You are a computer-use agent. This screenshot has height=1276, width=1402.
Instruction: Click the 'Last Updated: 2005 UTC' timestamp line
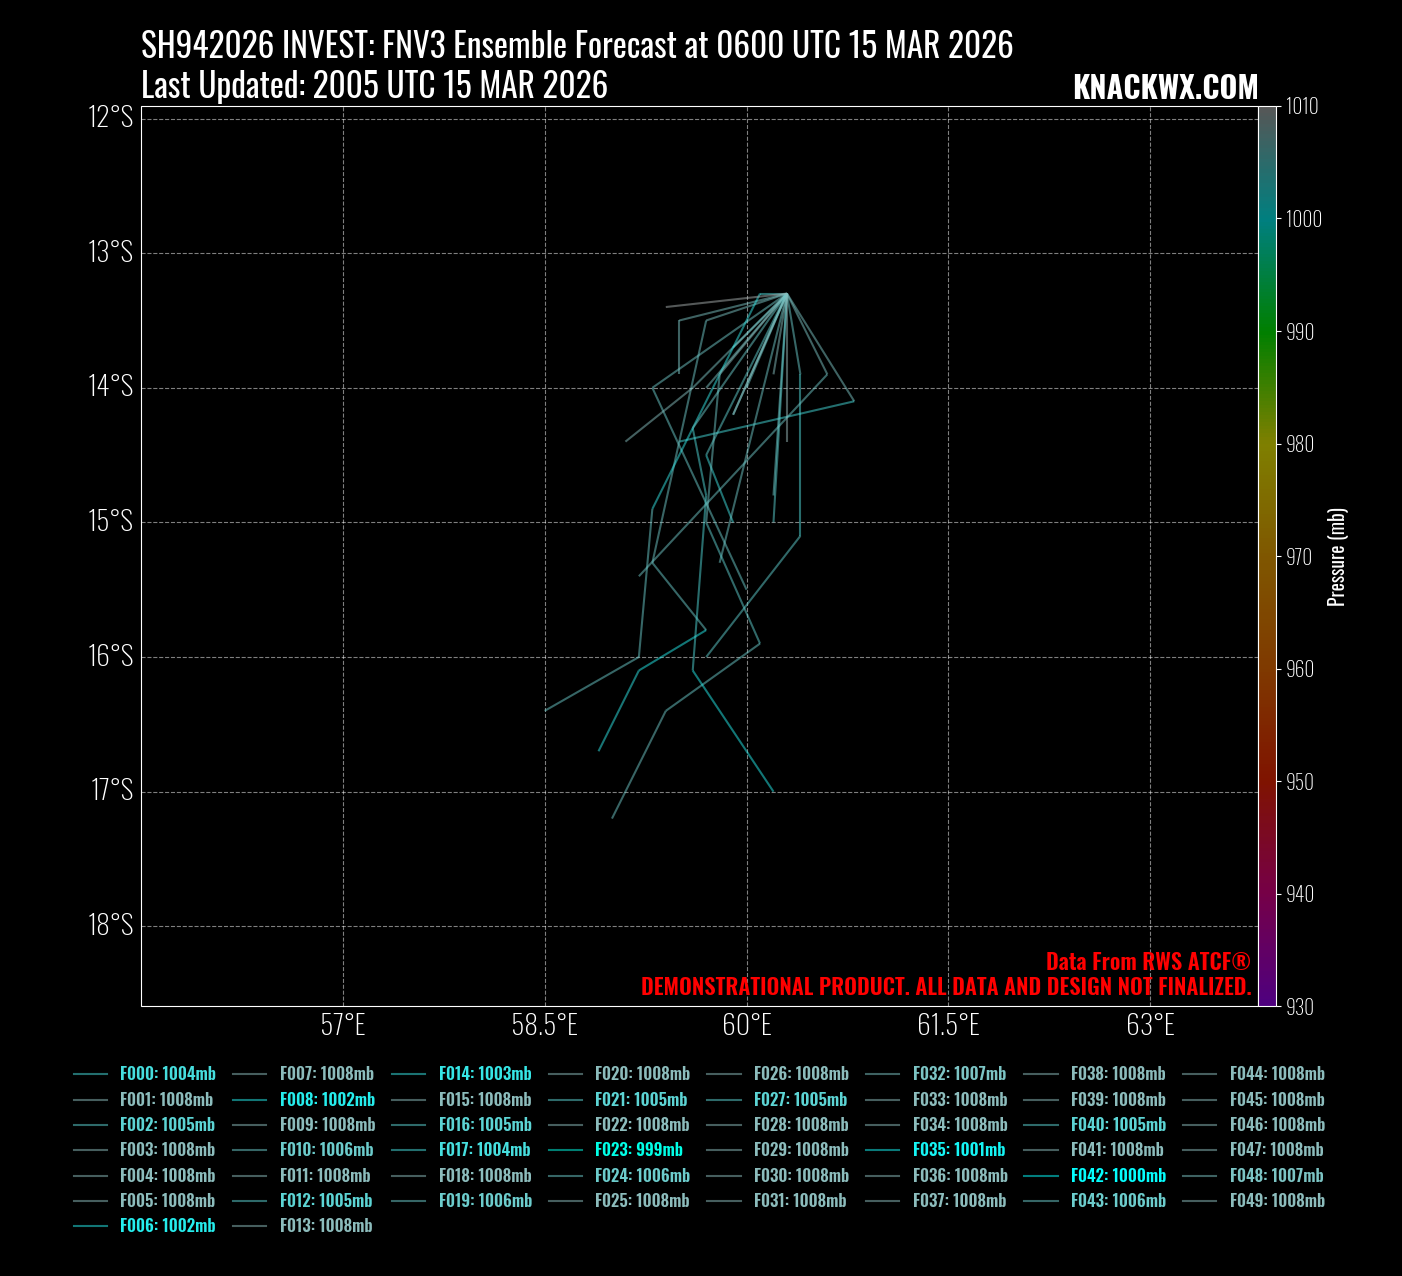pyautogui.click(x=374, y=86)
